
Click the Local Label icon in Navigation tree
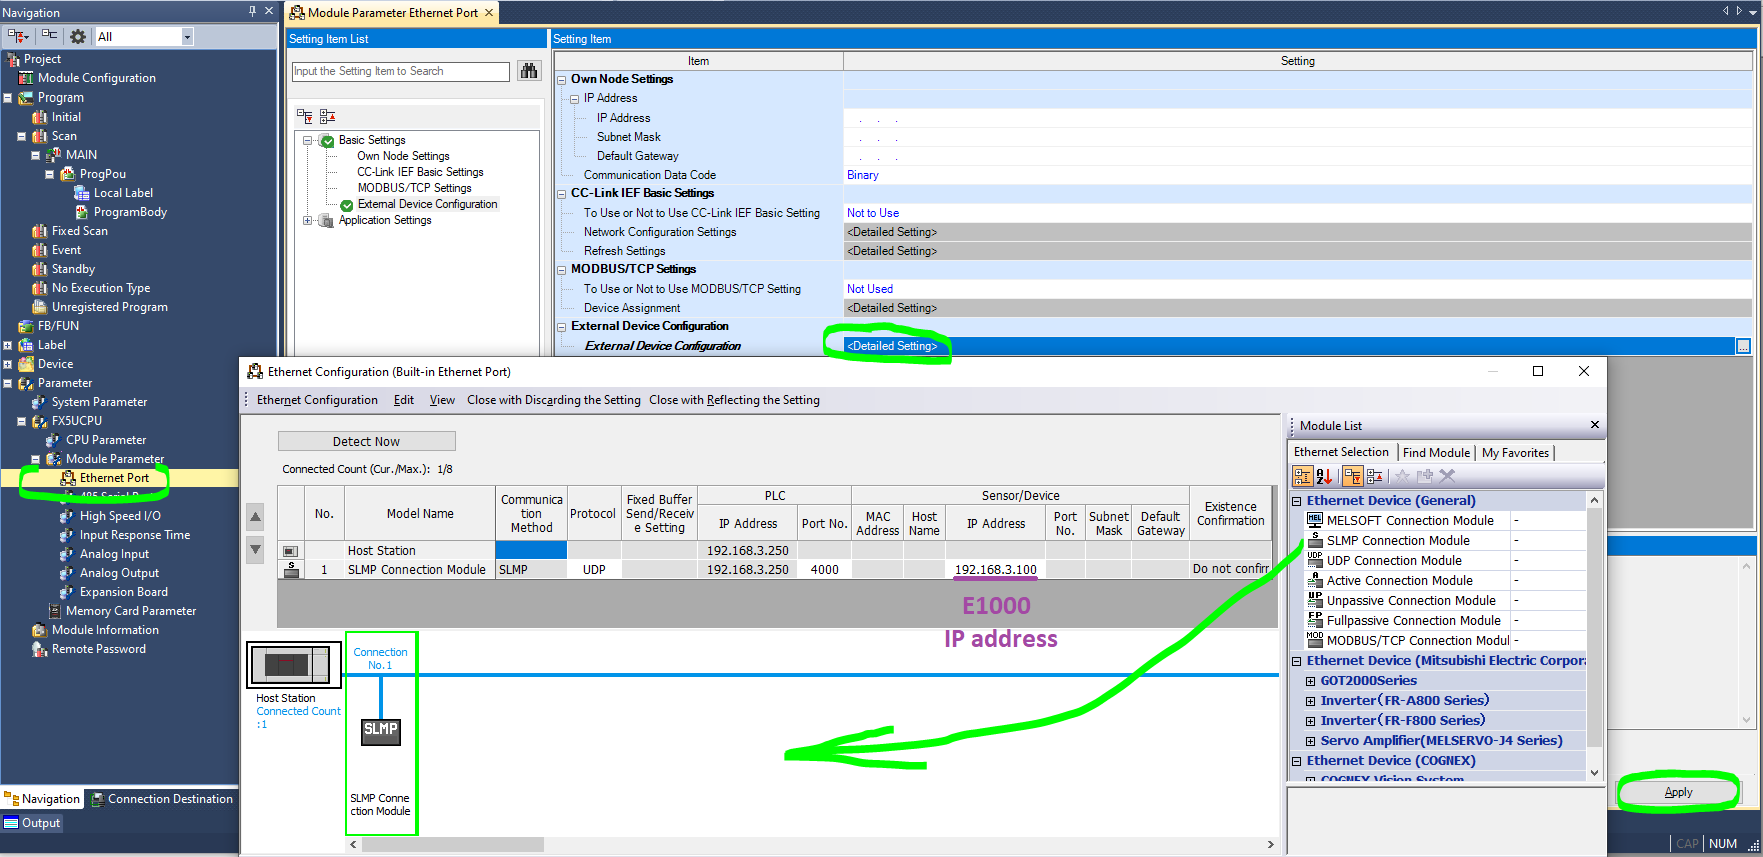(x=82, y=193)
